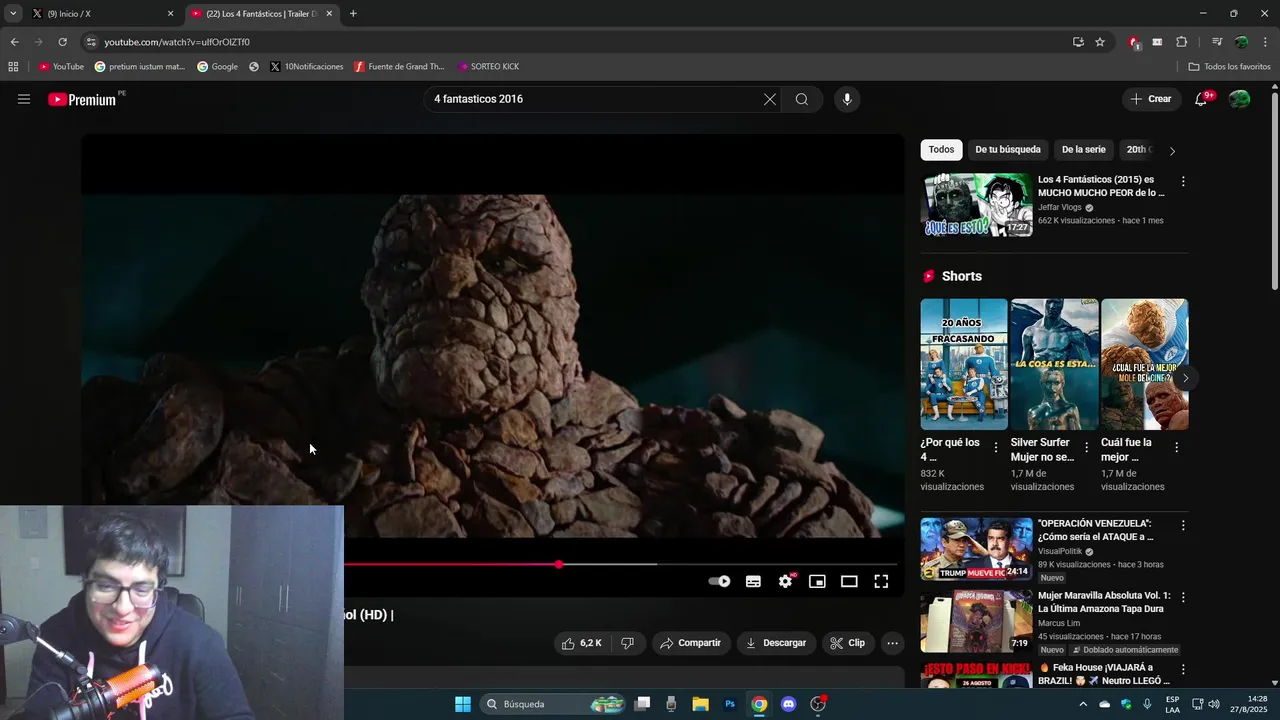Image resolution: width=1280 pixels, height=720 pixels.
Task: Open Jeffar Vlogs video thumbnail
Action: point(976,205)
